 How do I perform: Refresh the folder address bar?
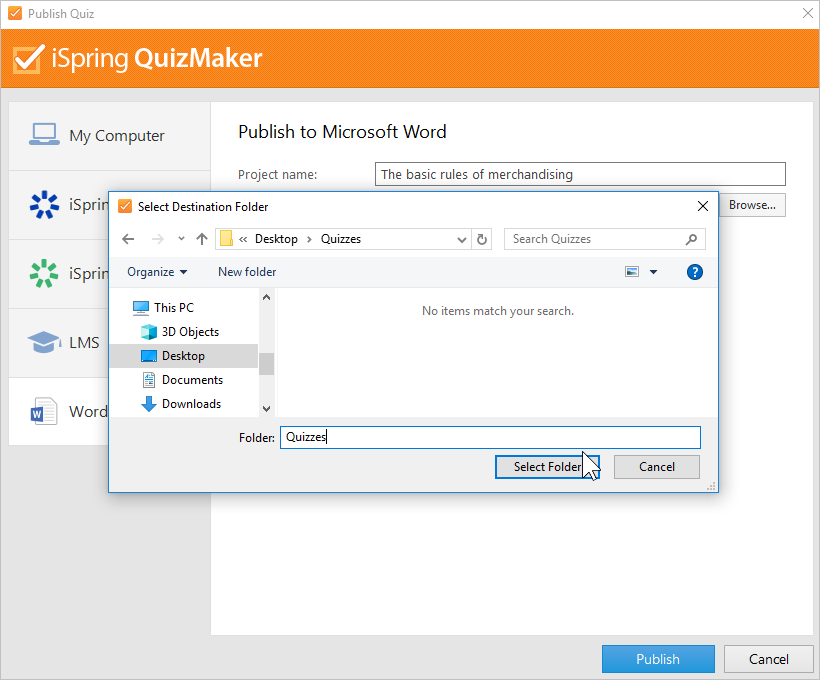click(x=483, y=239)
